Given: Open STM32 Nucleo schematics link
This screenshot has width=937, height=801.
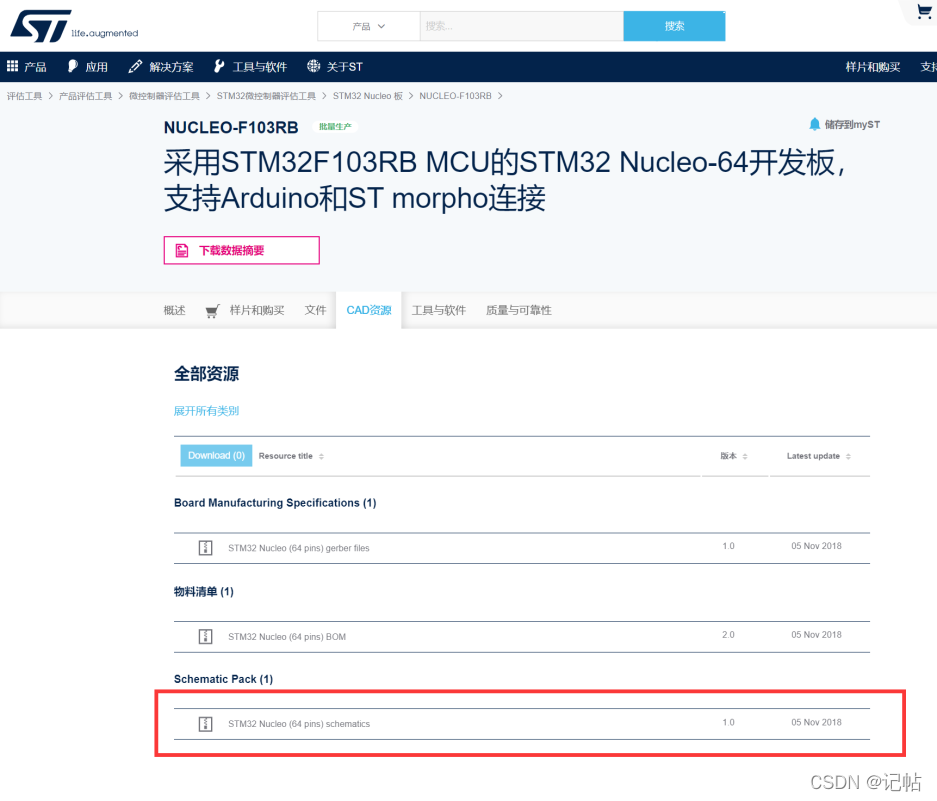Looking at the screenshot, I should pos(299,724).
